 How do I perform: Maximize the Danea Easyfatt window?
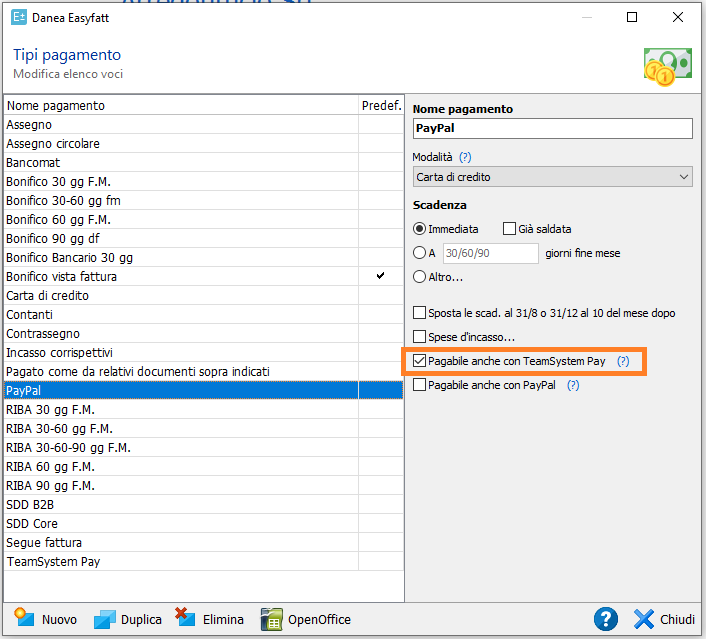(x=632, y=17)
